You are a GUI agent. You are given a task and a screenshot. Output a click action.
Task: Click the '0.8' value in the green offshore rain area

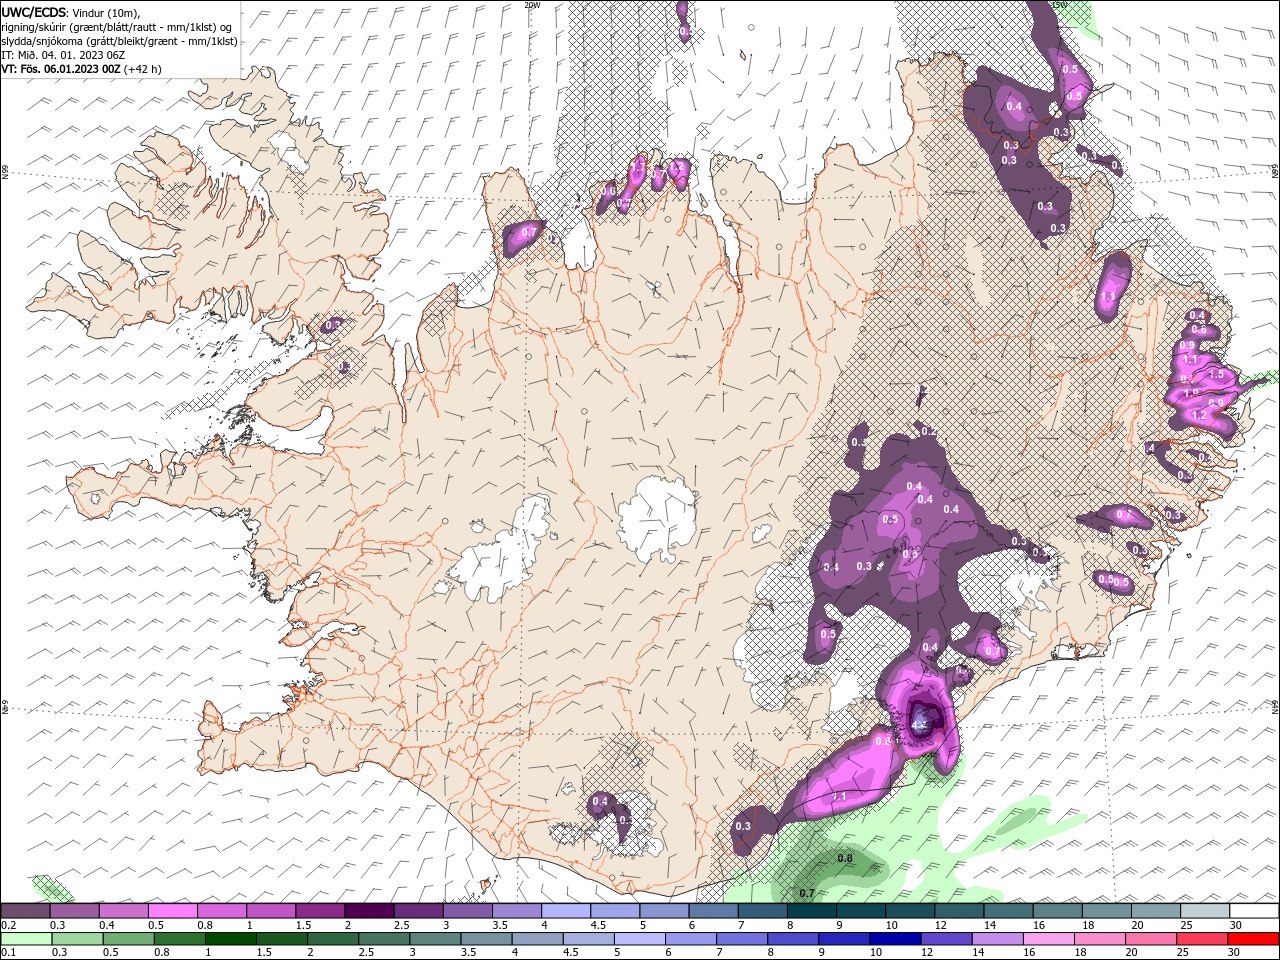coord(844,858)
